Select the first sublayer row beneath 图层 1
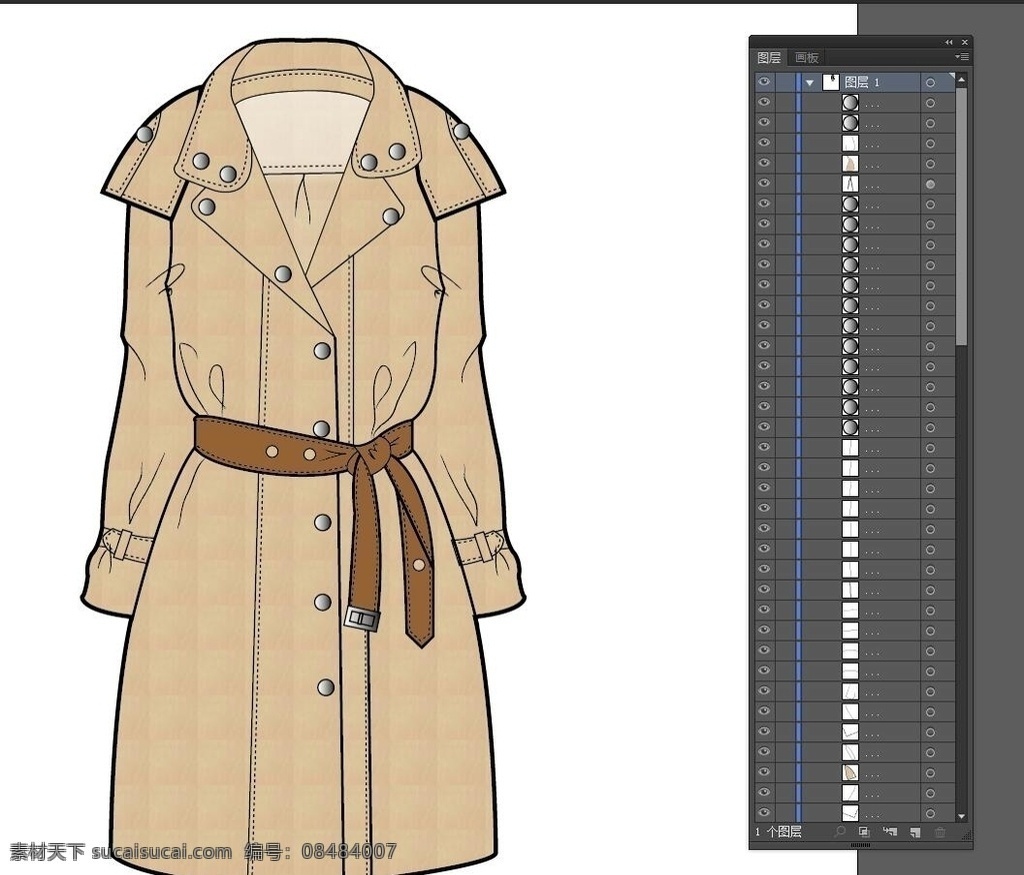This screenshot has width=1024, height=875. 856,103
